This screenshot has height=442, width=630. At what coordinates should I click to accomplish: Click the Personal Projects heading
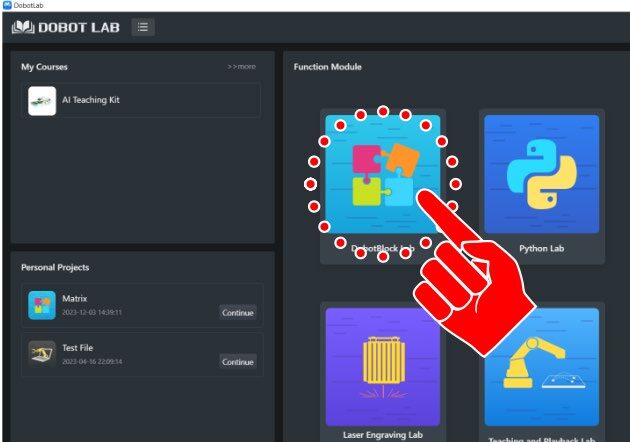[55, 267]
